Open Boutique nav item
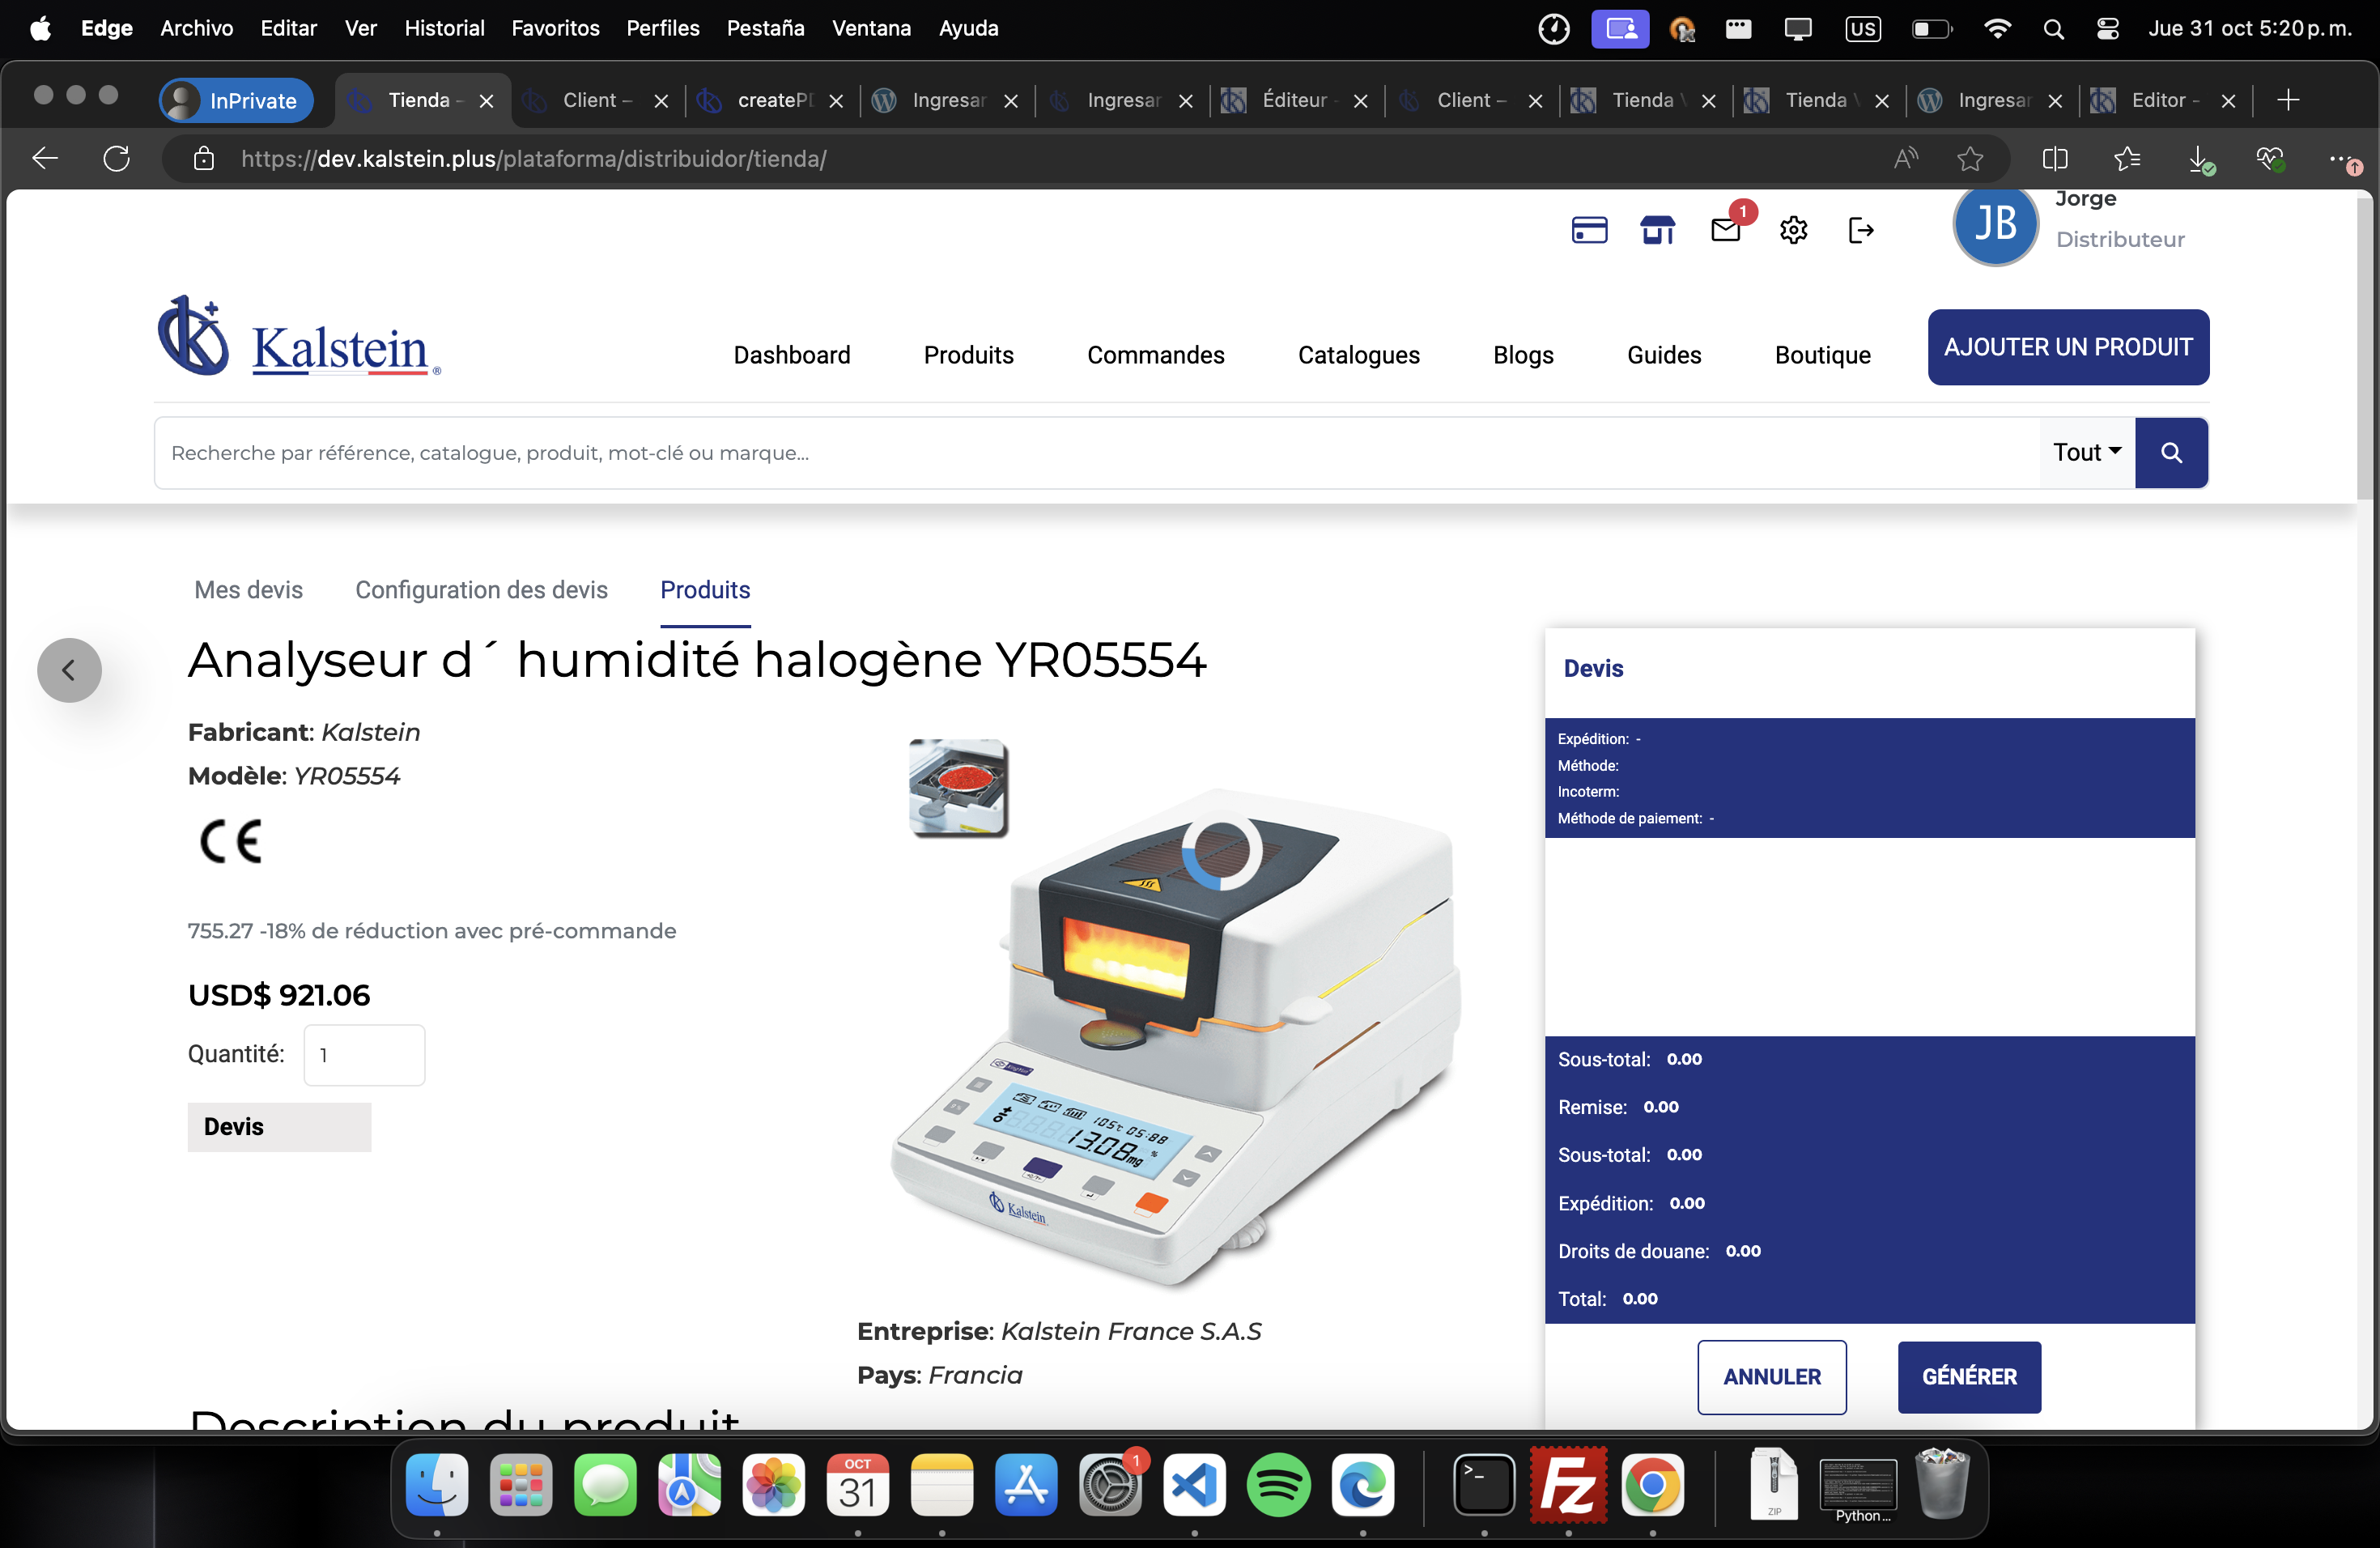The height and width of the screenshot is (1548, 2380). pyautogui.click(x=1822, y=355)
